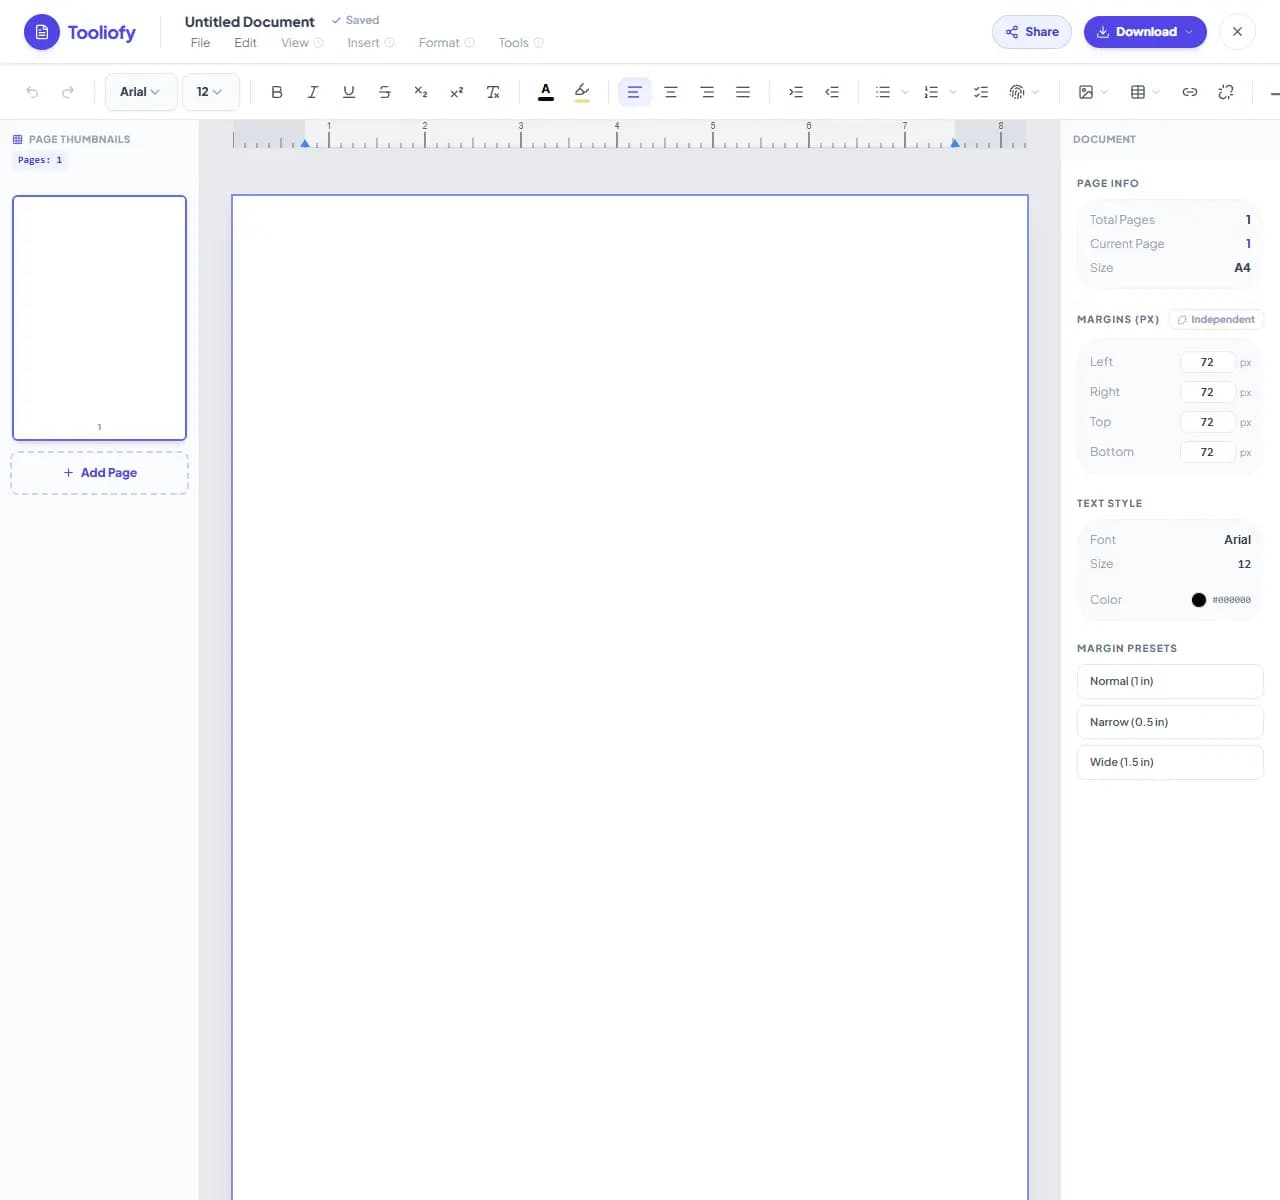Image resolution: width=1280 pixels, height=1200 pixels.
Task: Click the undo arrow icon
Action: [x=32, y=92]
